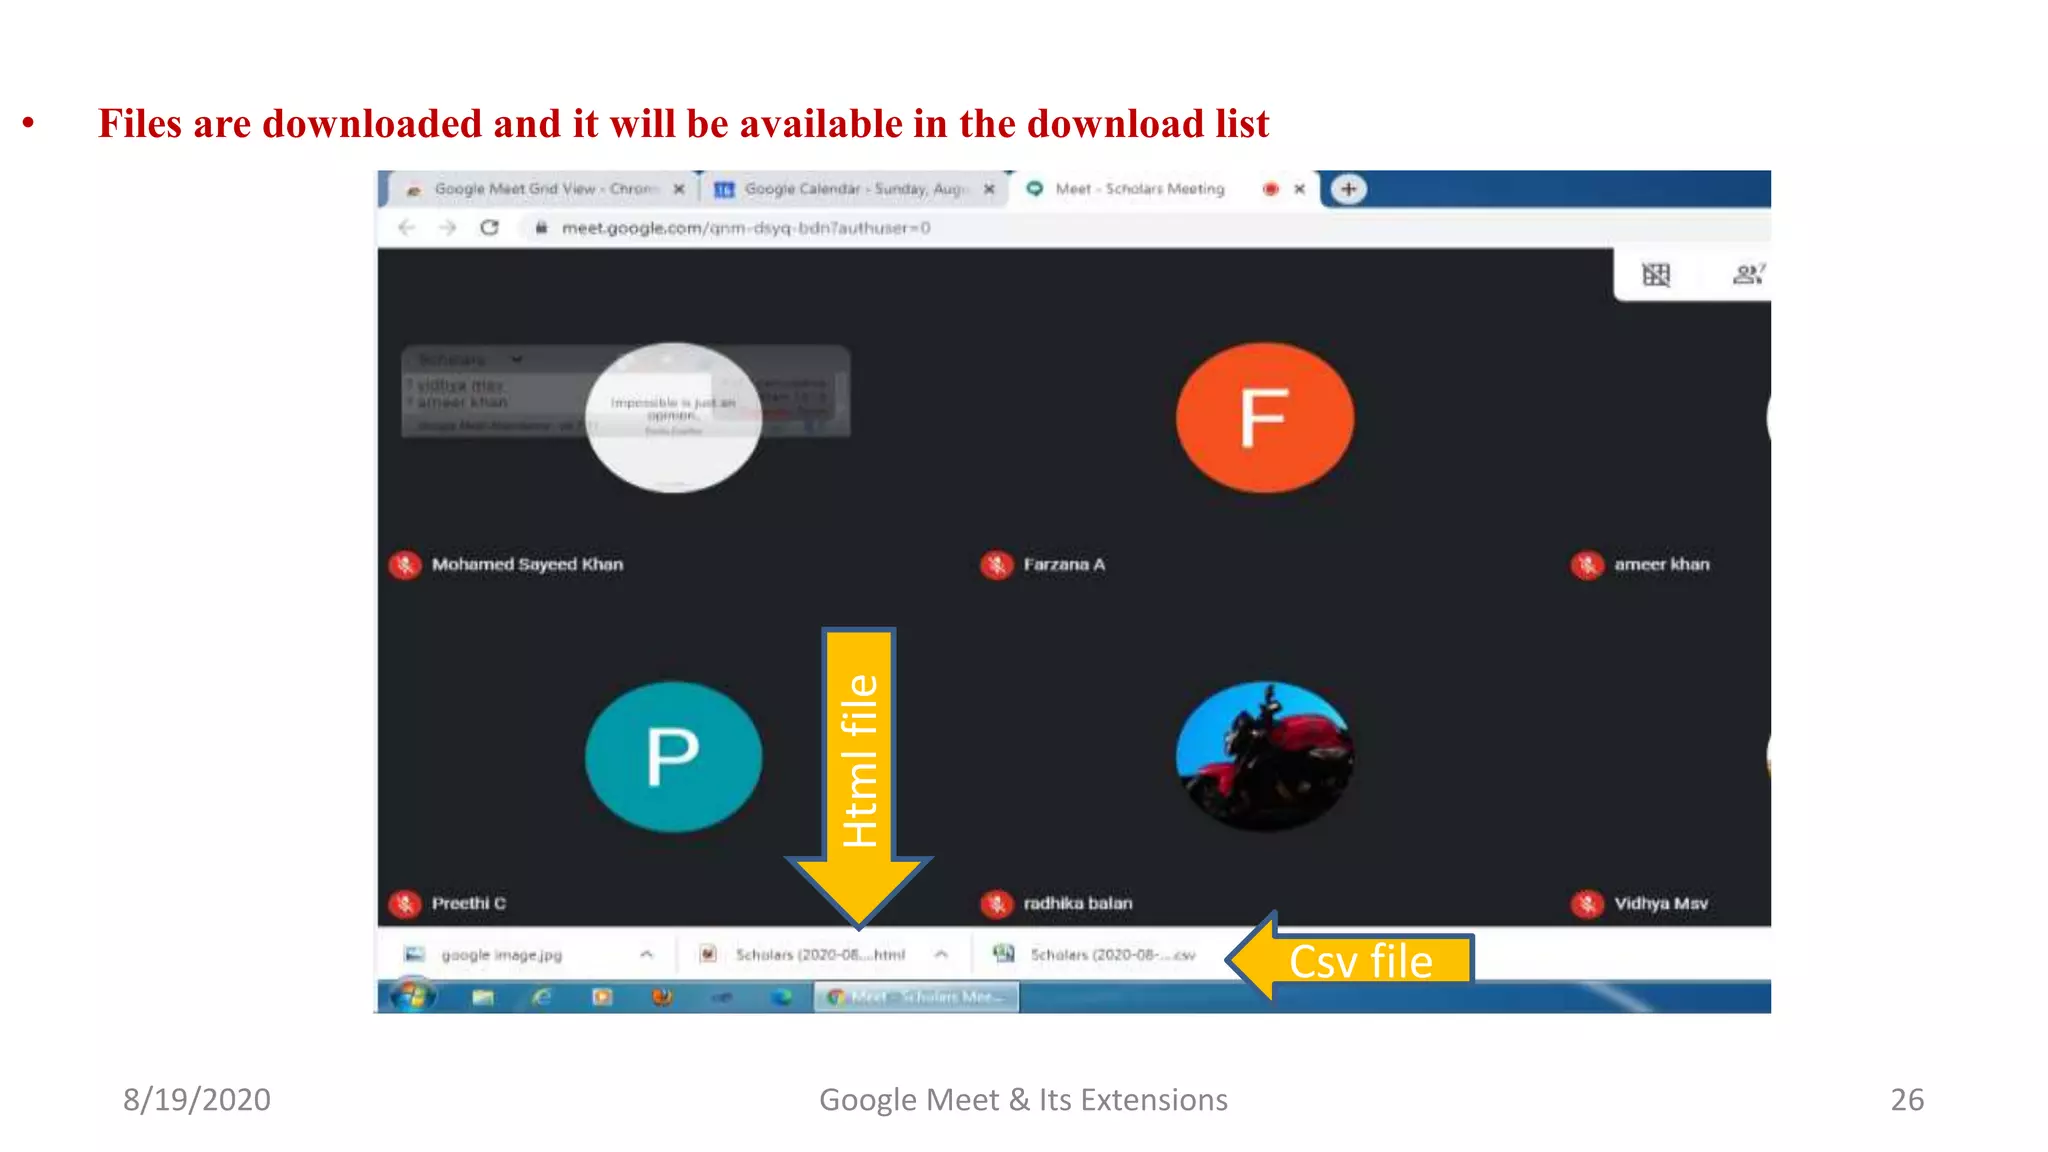2048x1152 pixels.
Task: Click radhika balan's motorcycle avatar
Action: coord(1265,757)
